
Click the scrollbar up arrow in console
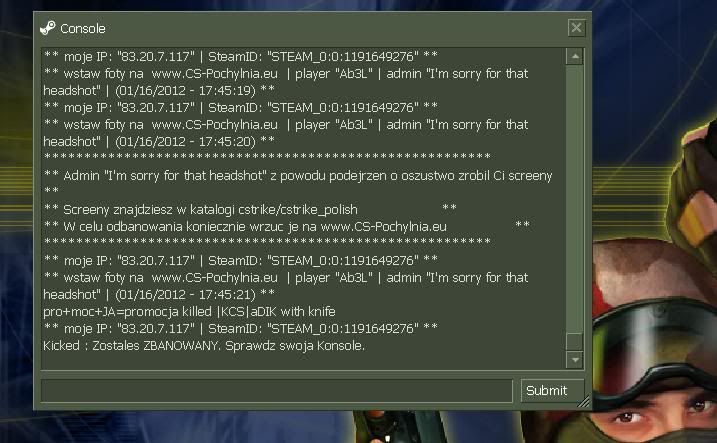[574, 57]
